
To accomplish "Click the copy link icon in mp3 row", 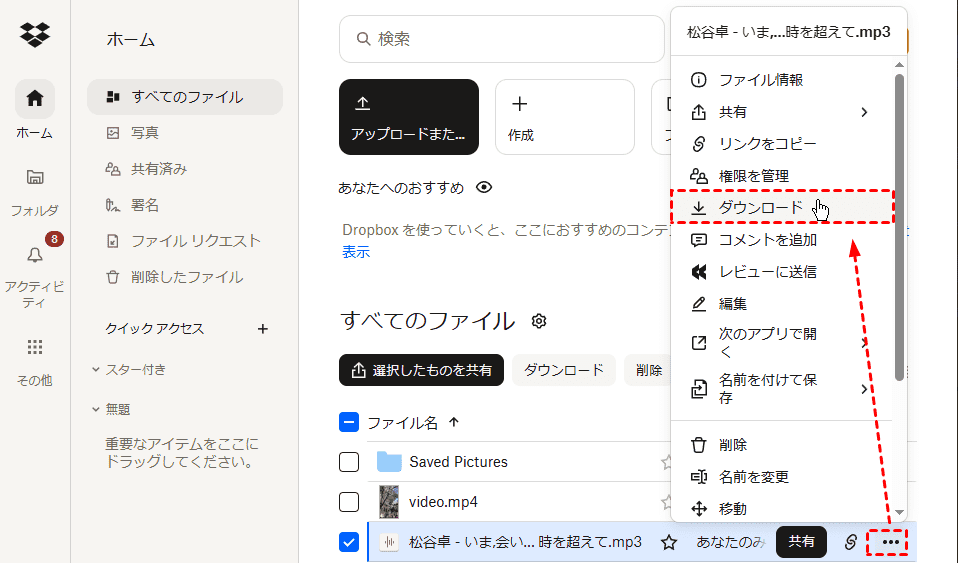I will tap(851, 542).
